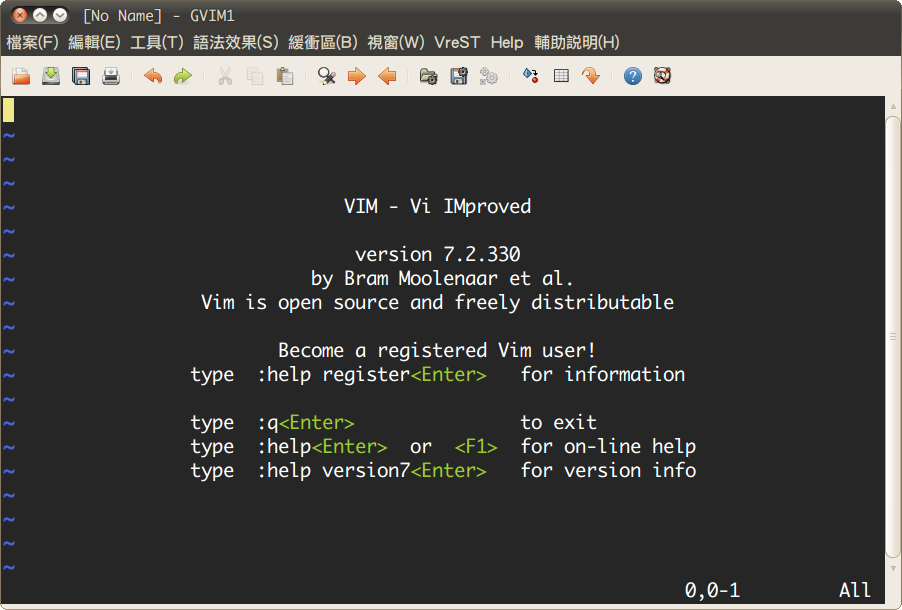This screenshot has width=902, height=610.
Task: Open the 語法效果(S) Syntax menu
Action: coord(236,43)
